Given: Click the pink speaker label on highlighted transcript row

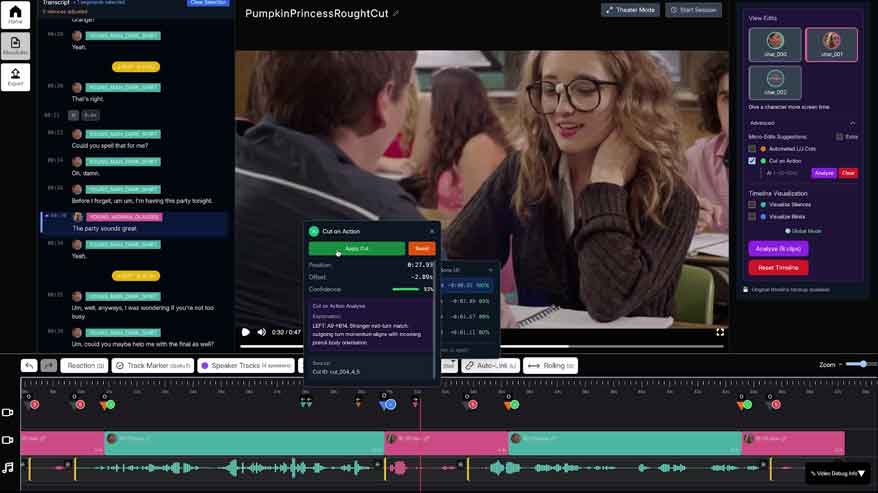Looking at the screenshot, I should pos(124,217).
